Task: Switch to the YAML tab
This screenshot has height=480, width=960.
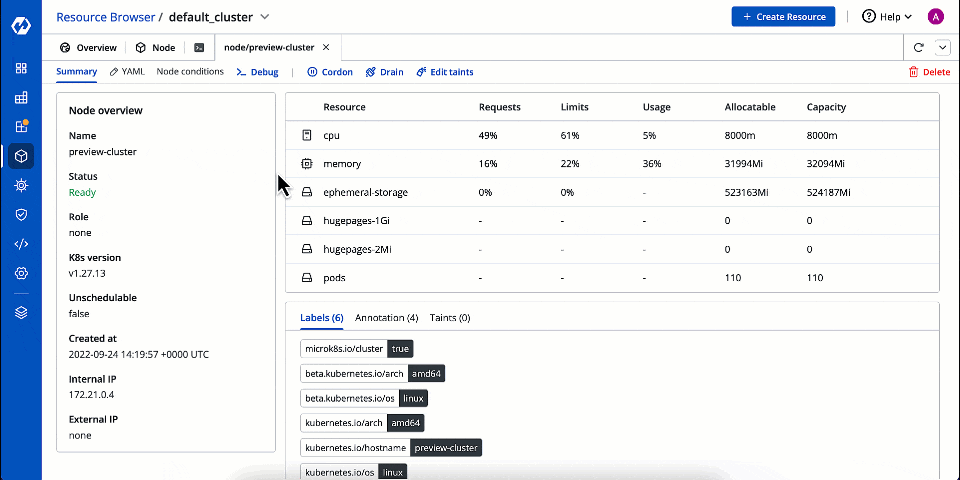Action: tap(127, 72)
